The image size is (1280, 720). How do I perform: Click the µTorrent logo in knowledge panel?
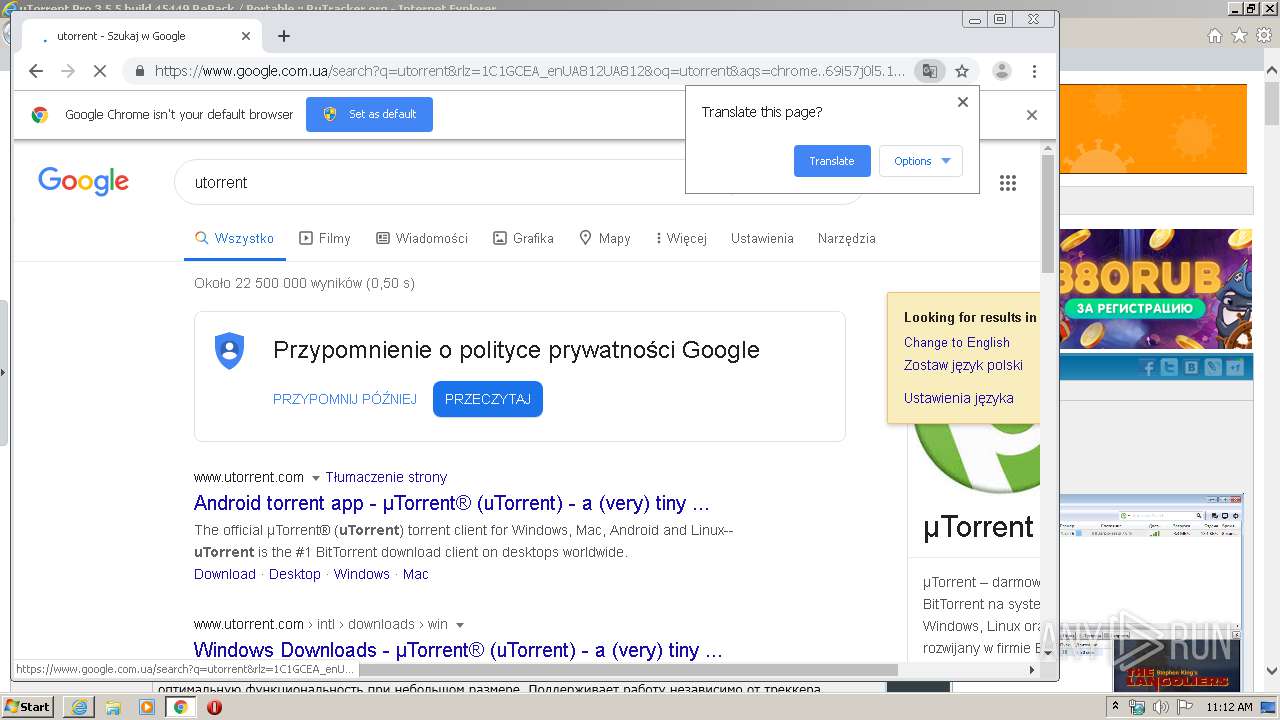pyautogui.click(x=978, y=458)
